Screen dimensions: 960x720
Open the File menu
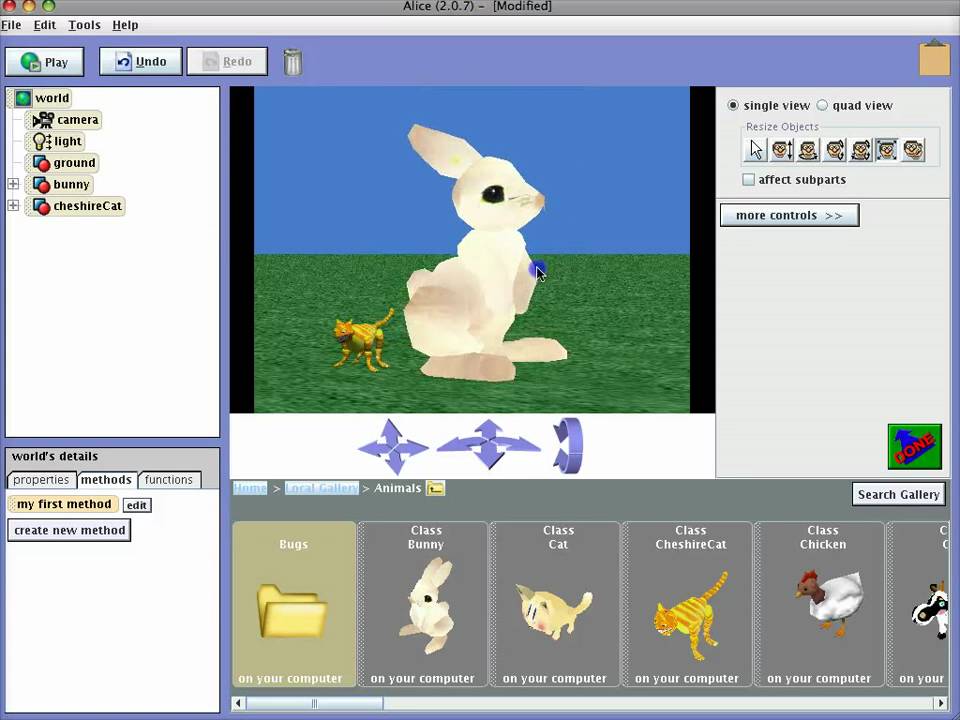[x=11, y=25]
